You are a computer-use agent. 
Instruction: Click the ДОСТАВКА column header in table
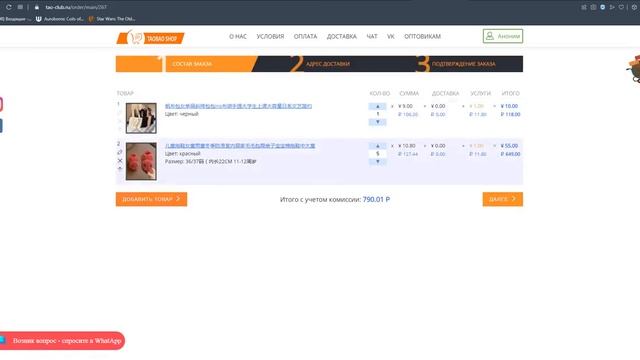coord(445,93)
